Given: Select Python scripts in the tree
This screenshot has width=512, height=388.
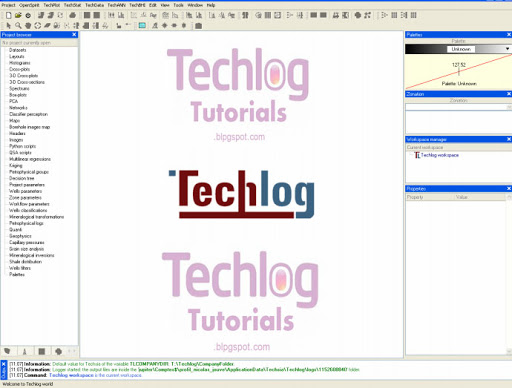Looking at the screenshot, I should 22,146.
